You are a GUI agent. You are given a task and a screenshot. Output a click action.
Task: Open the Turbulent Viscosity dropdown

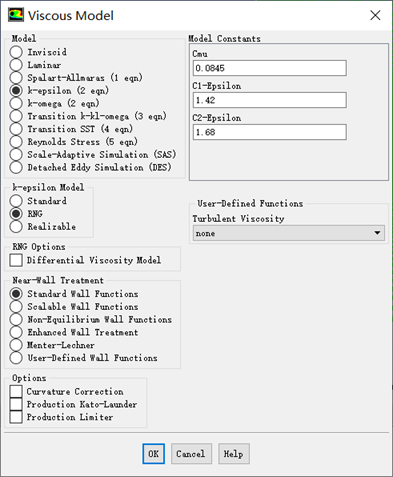289,233
